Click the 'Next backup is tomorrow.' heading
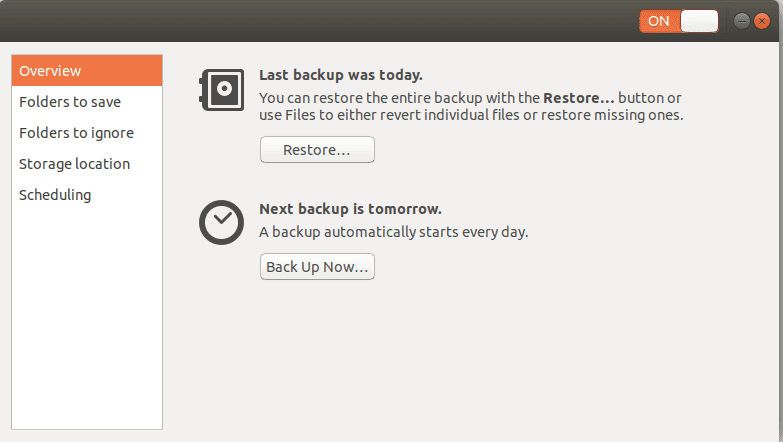The width and height of the screenshot is (783, 442). point(350,209)
